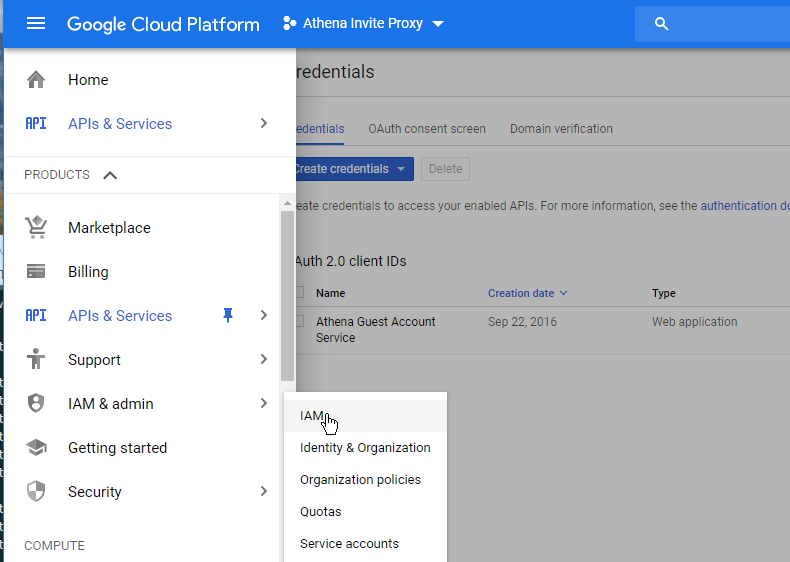Switch to the Credentials tab
Screen dimensions: 790x562
click(x=320, y=129)
